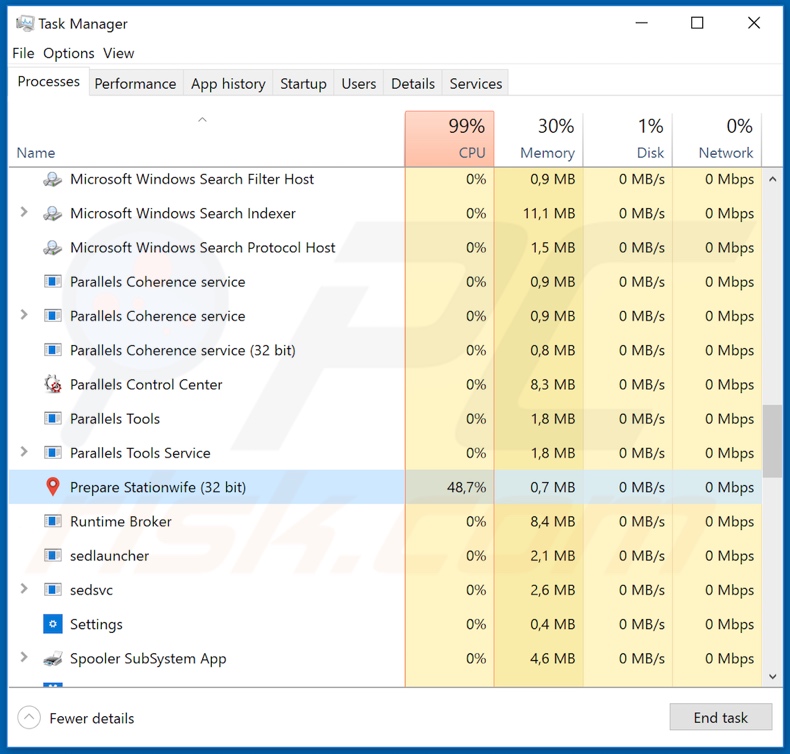
Task: Click the Microsoft Windows Search Filter Host icon
Action: (52, 179)
